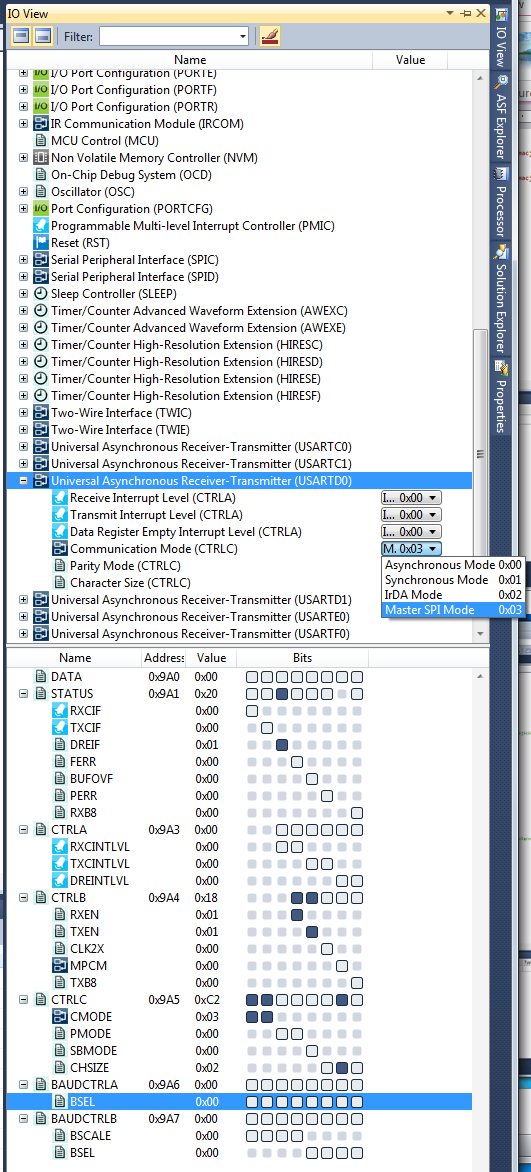Screen dimensions: 531x1172
Task: Click the CMODE register field icon
Action: click(60, 1017)
